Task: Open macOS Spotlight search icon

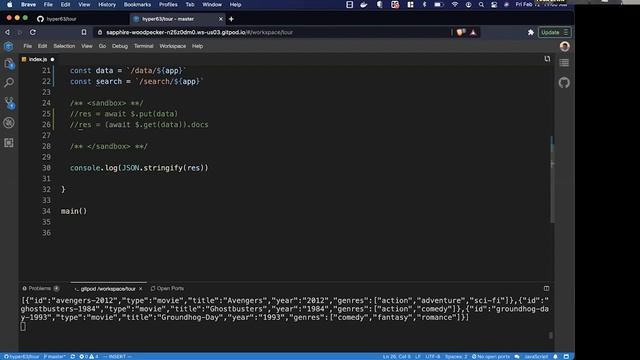Action: click(481, 4)
